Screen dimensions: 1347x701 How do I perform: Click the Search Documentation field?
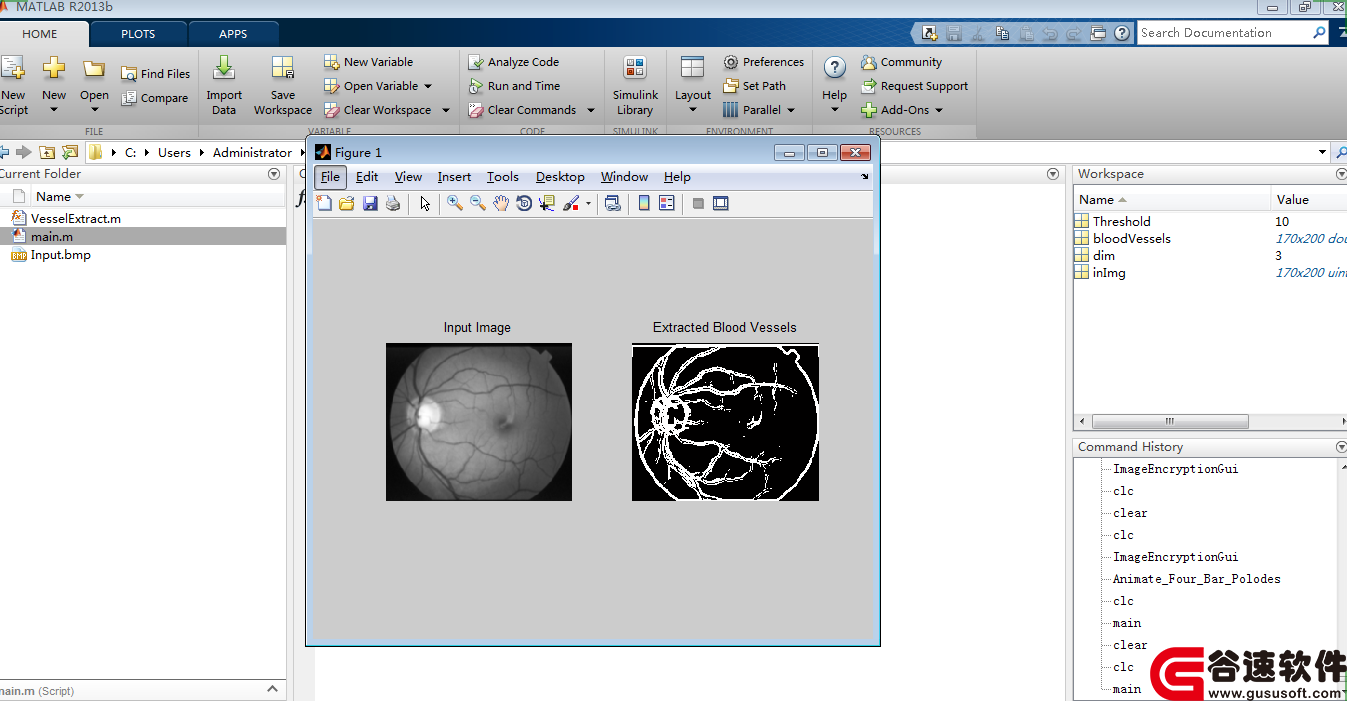[1224, 33]
